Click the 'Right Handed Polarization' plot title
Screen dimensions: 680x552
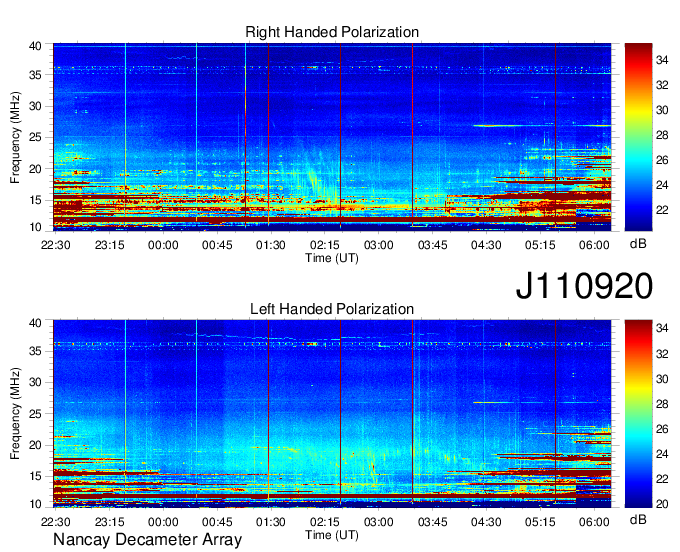coord(332,32)
